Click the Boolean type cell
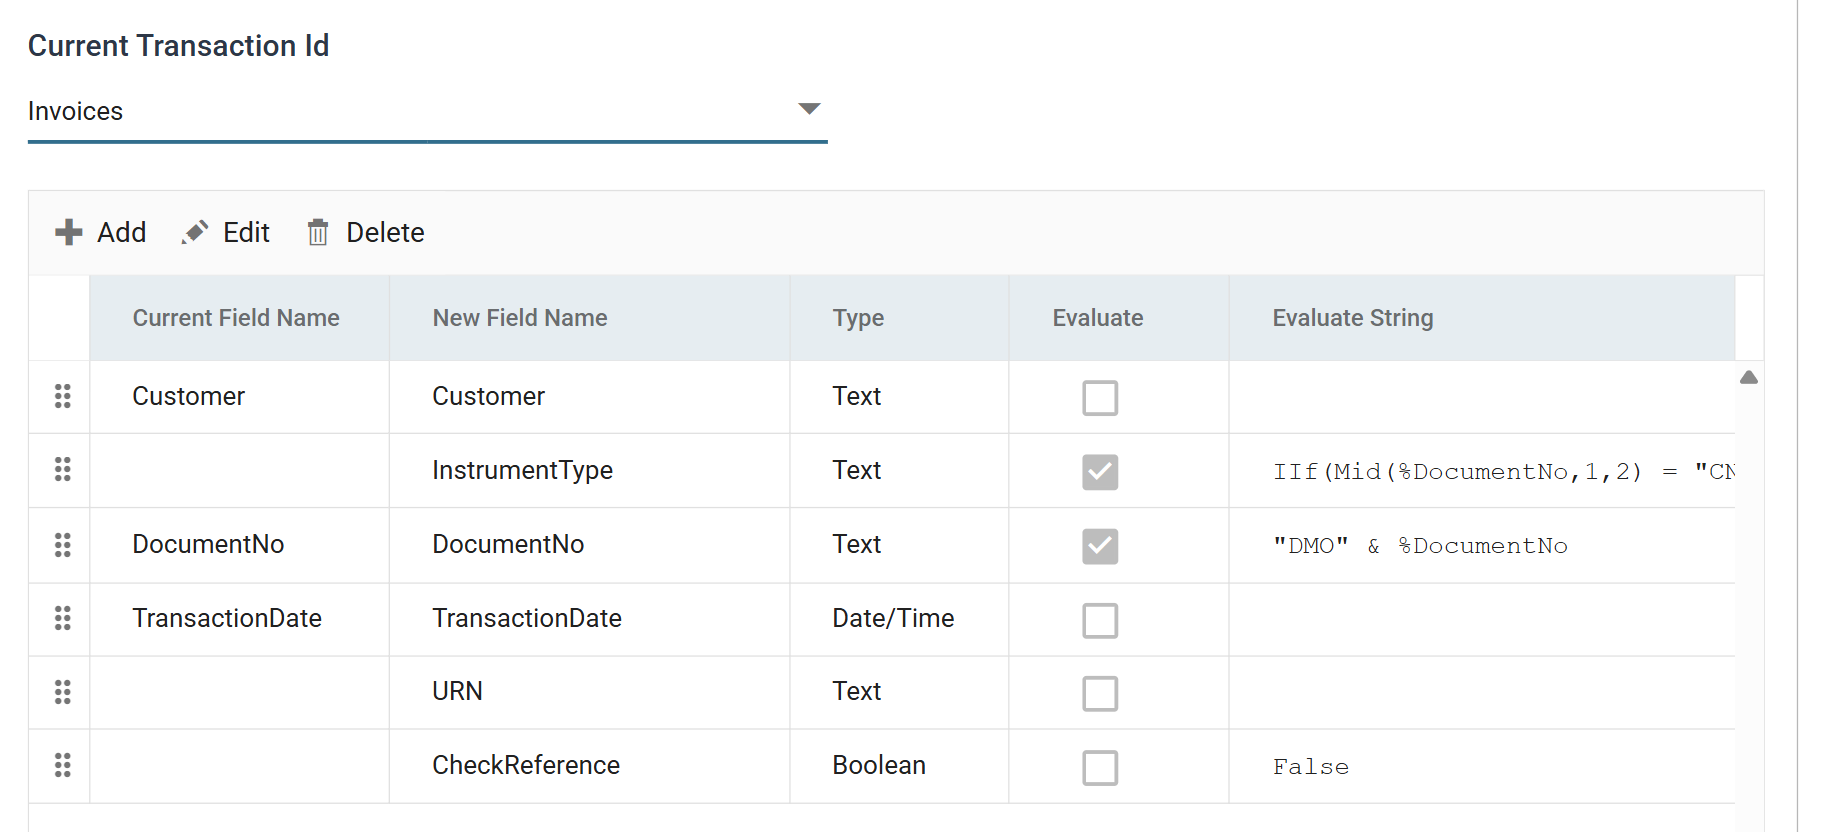Image resolution: width=1826 pixels, height=832 pixels. pos(899,765)
